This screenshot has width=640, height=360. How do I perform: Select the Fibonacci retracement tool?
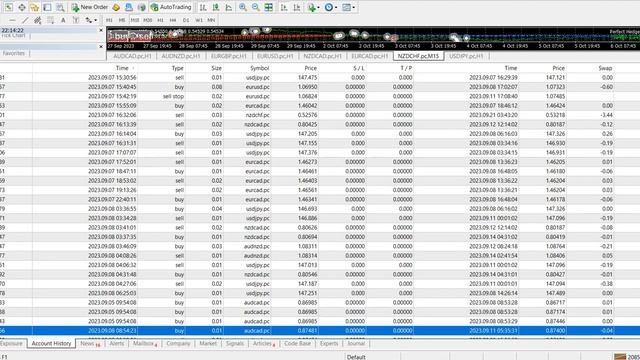pos(50,20)
